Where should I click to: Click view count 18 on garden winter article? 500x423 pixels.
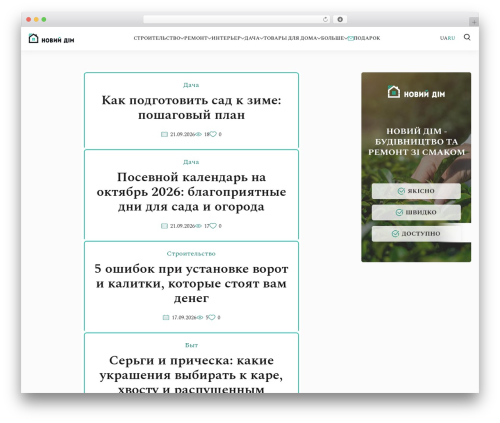click(206, 134)
